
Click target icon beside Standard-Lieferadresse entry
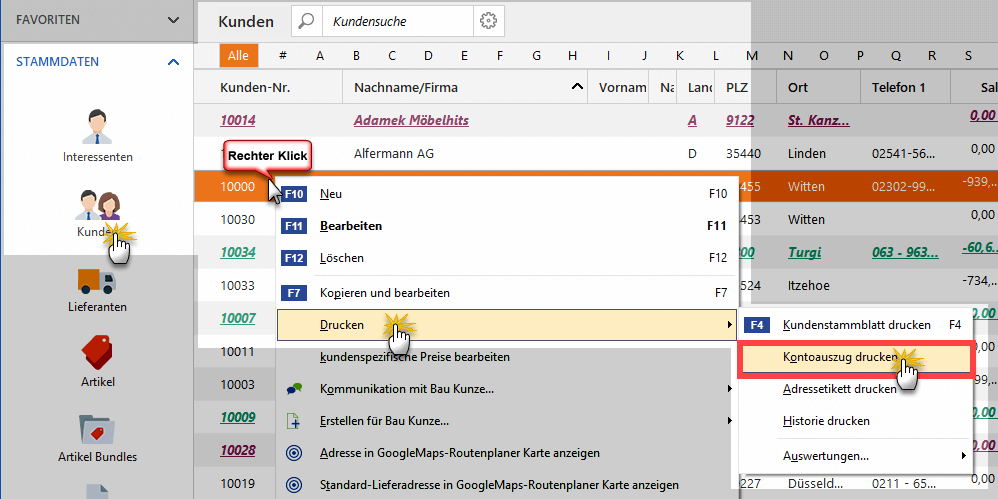[x=294, y=485]
